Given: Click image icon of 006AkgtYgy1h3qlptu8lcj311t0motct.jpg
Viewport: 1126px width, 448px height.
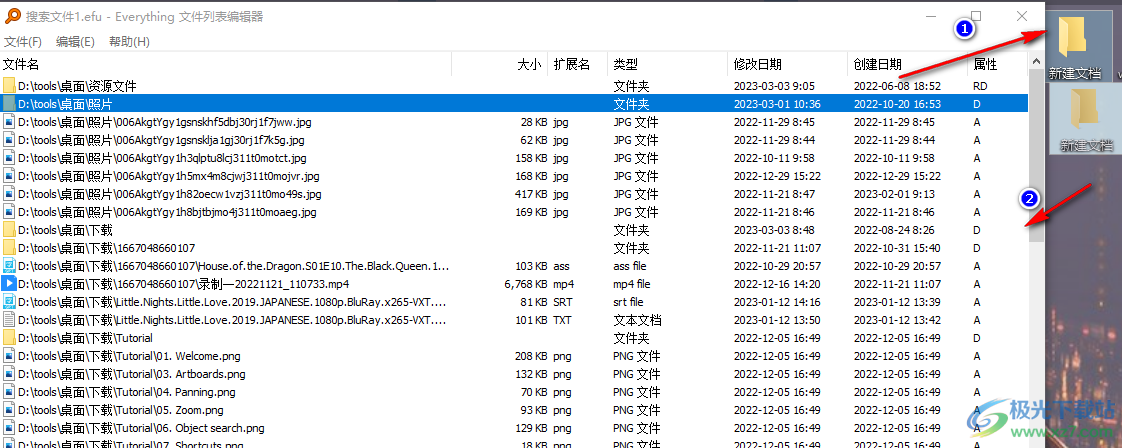Looking at the screenshot, I should (x=9, y=158).
